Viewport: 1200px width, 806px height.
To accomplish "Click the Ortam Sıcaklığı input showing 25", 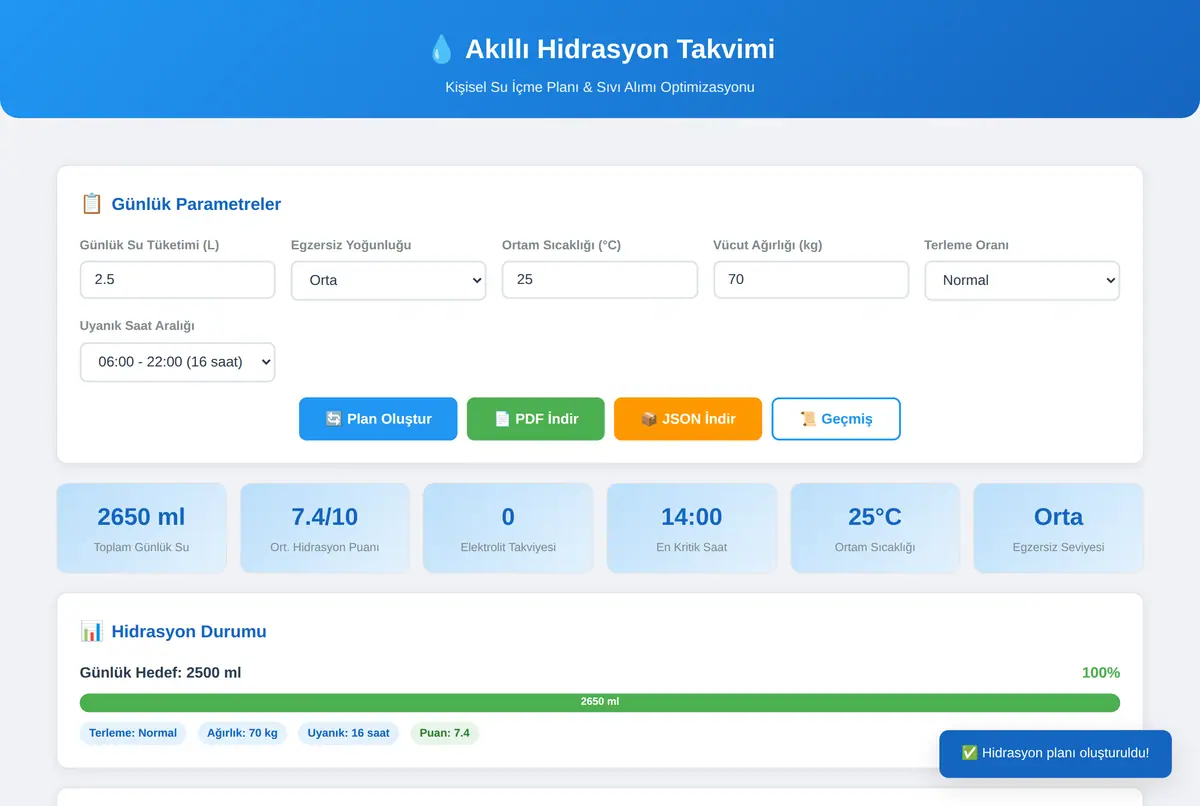I will coord(600,280).
